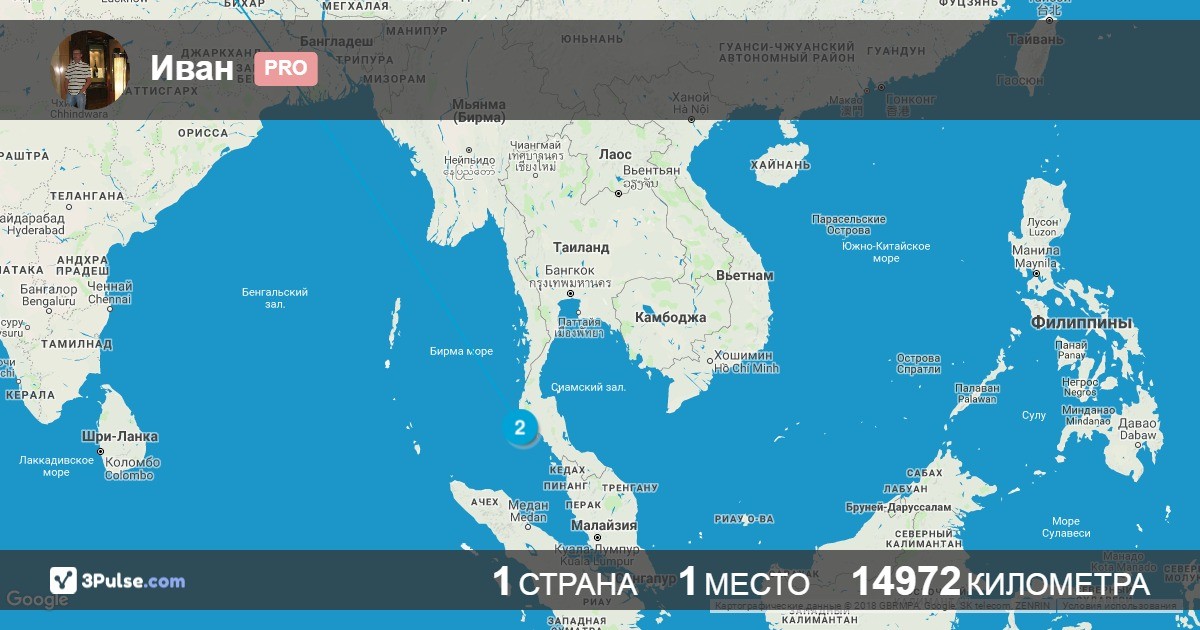Click the 3Pulse.com logo checkmark icon
This screenshot has width=1200, height=630.
64,580
